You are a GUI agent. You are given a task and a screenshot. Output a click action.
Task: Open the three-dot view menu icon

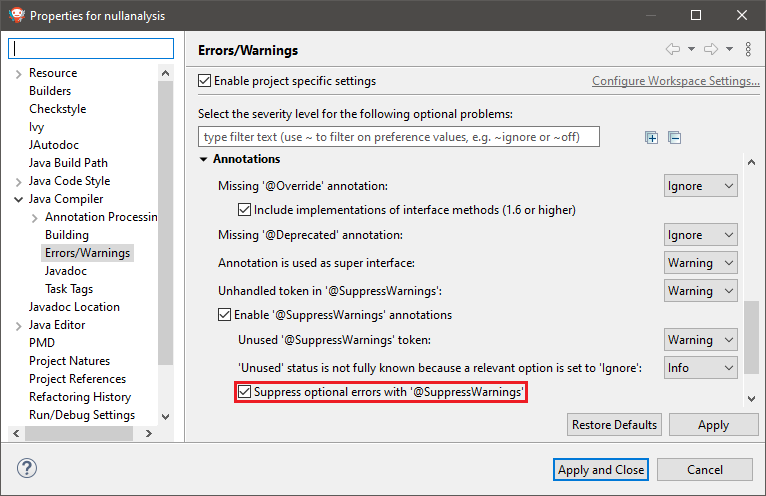[748, 49]
